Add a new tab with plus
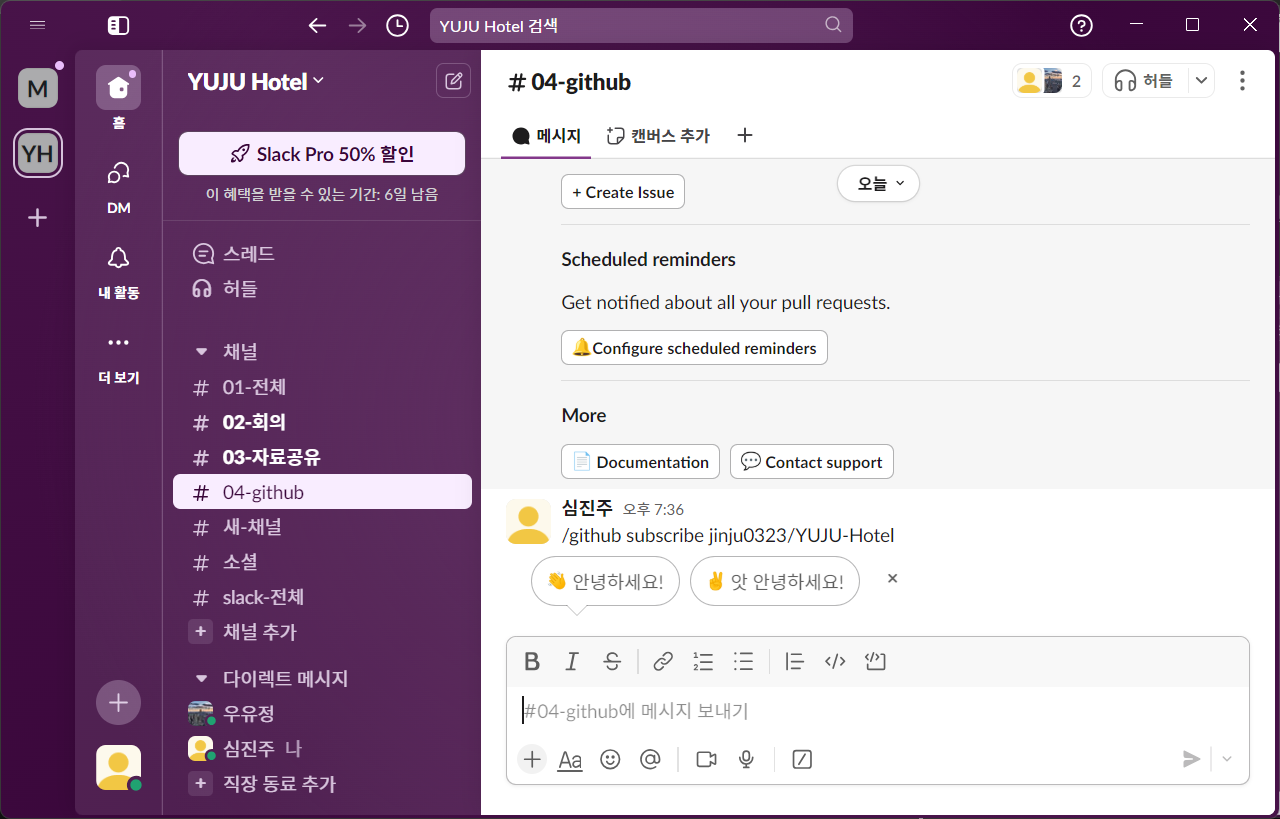This screenshot has height=819, width=1280. [744, 135]
